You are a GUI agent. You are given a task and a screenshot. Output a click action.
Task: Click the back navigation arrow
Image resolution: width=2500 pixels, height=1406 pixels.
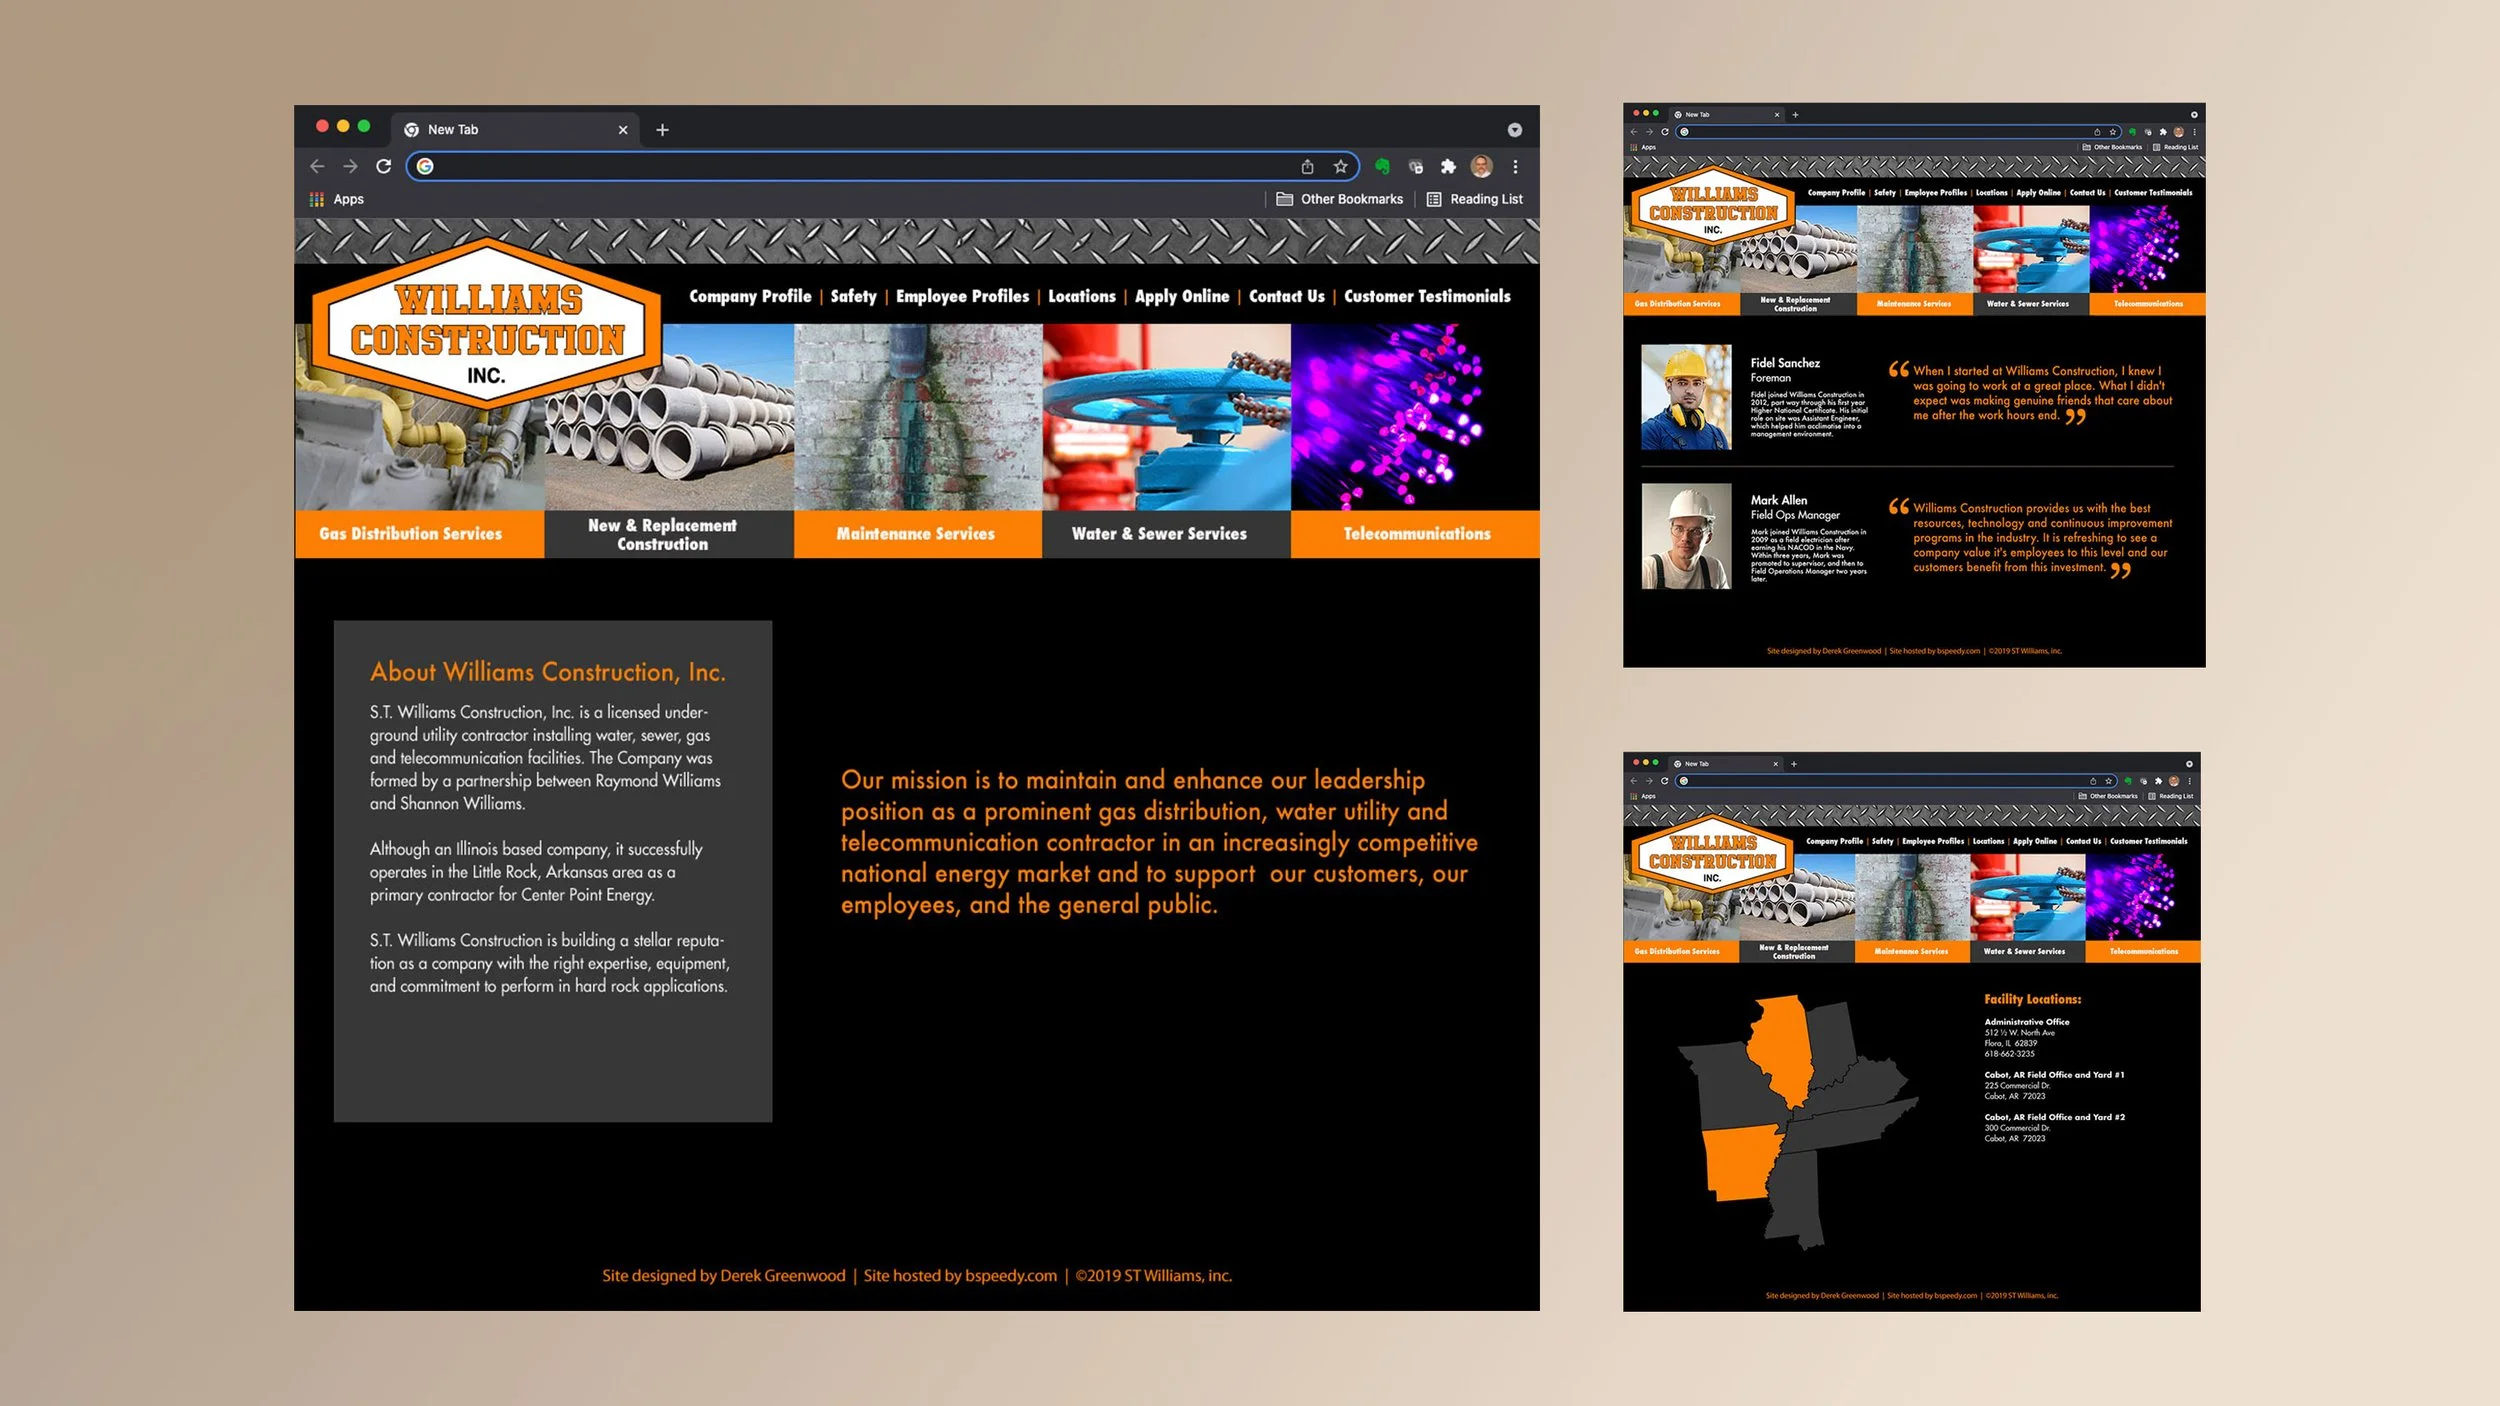(x=317, y=166)
